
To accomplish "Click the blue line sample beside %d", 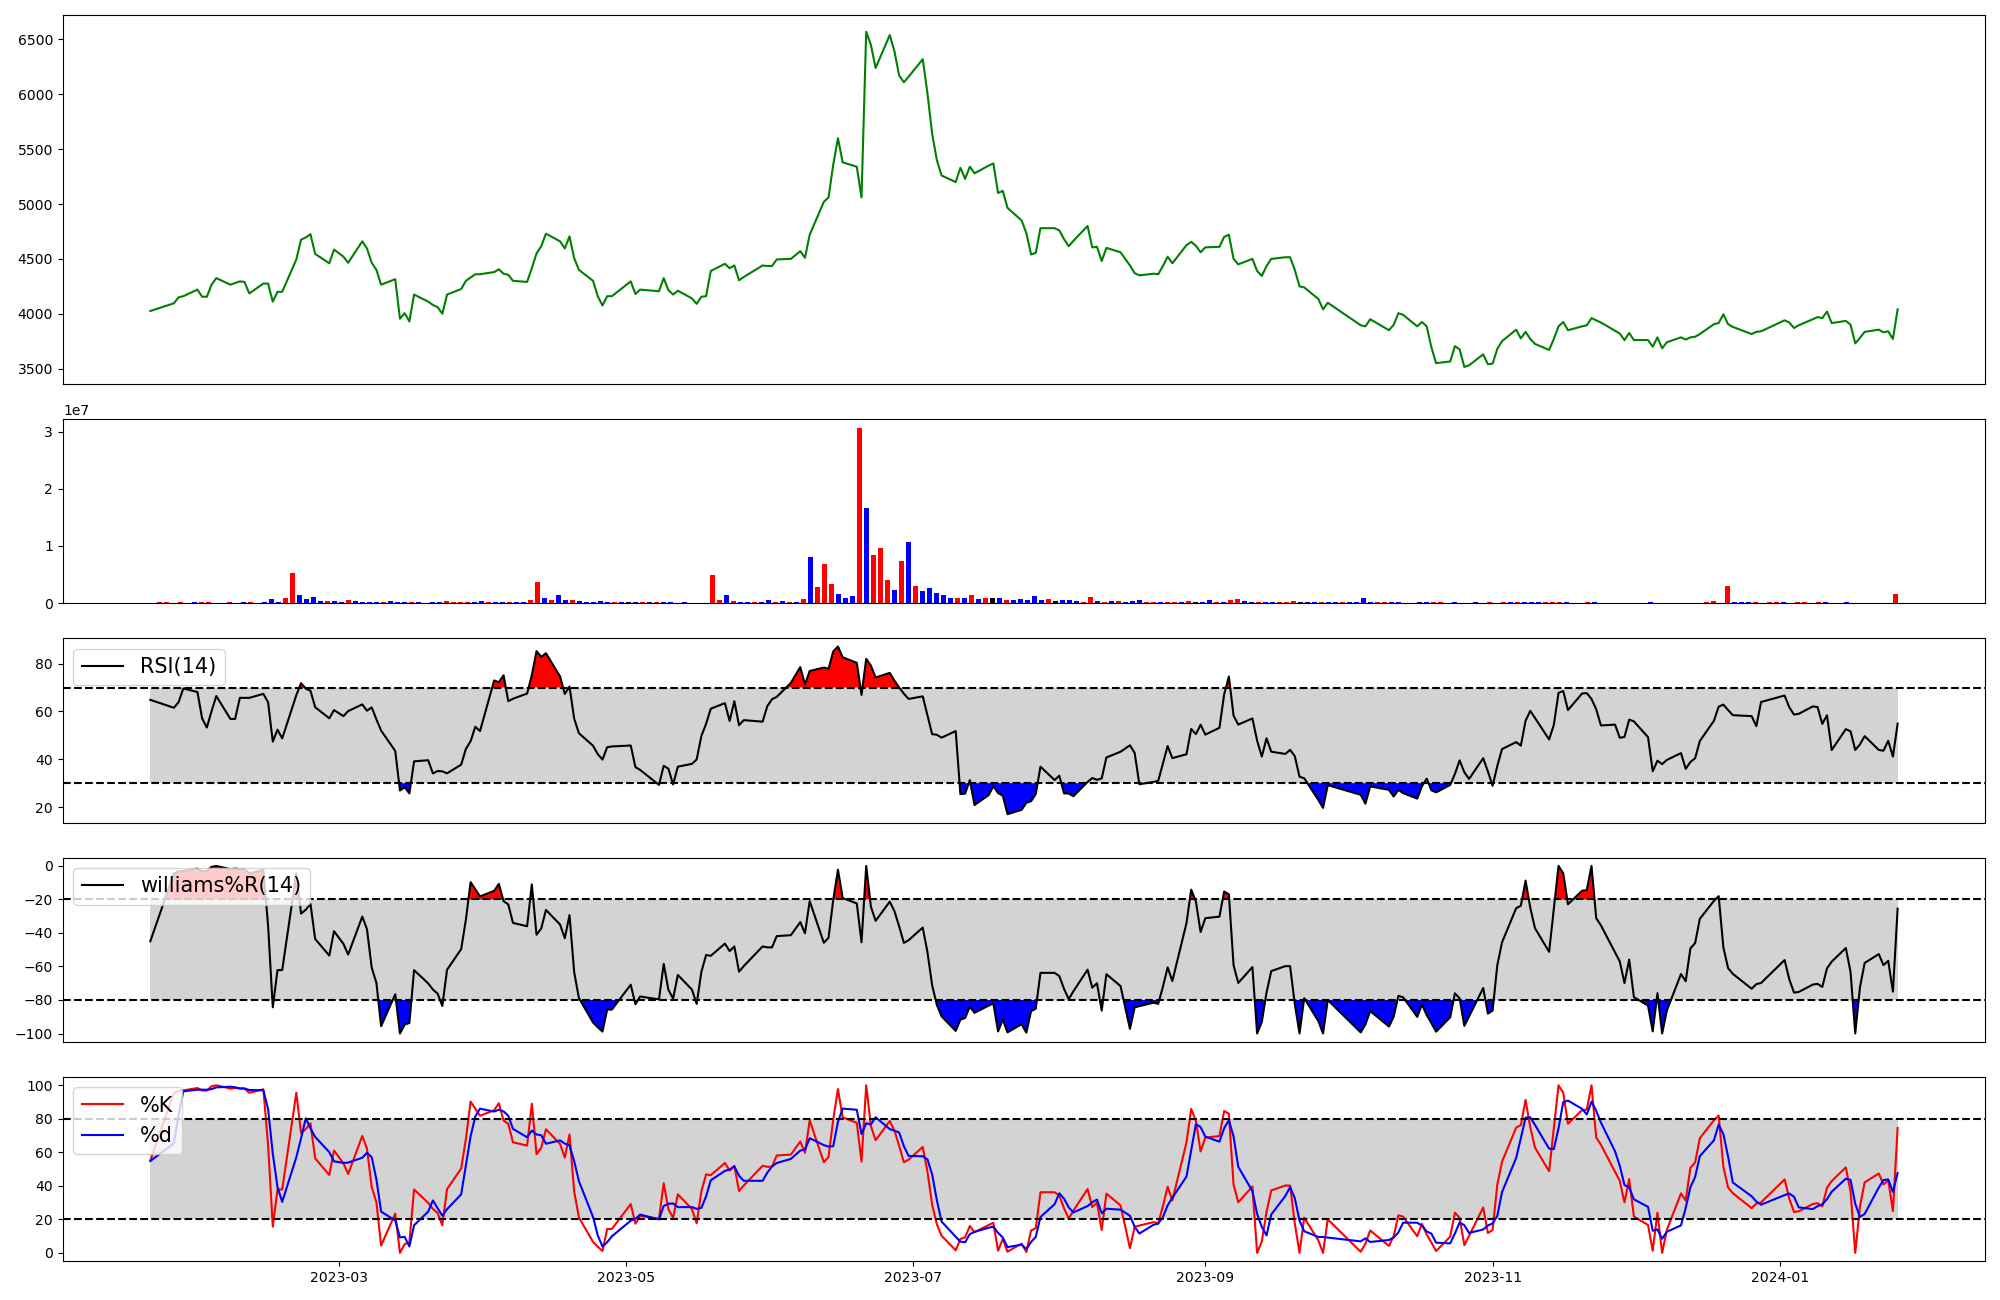I will (103, 1135).
